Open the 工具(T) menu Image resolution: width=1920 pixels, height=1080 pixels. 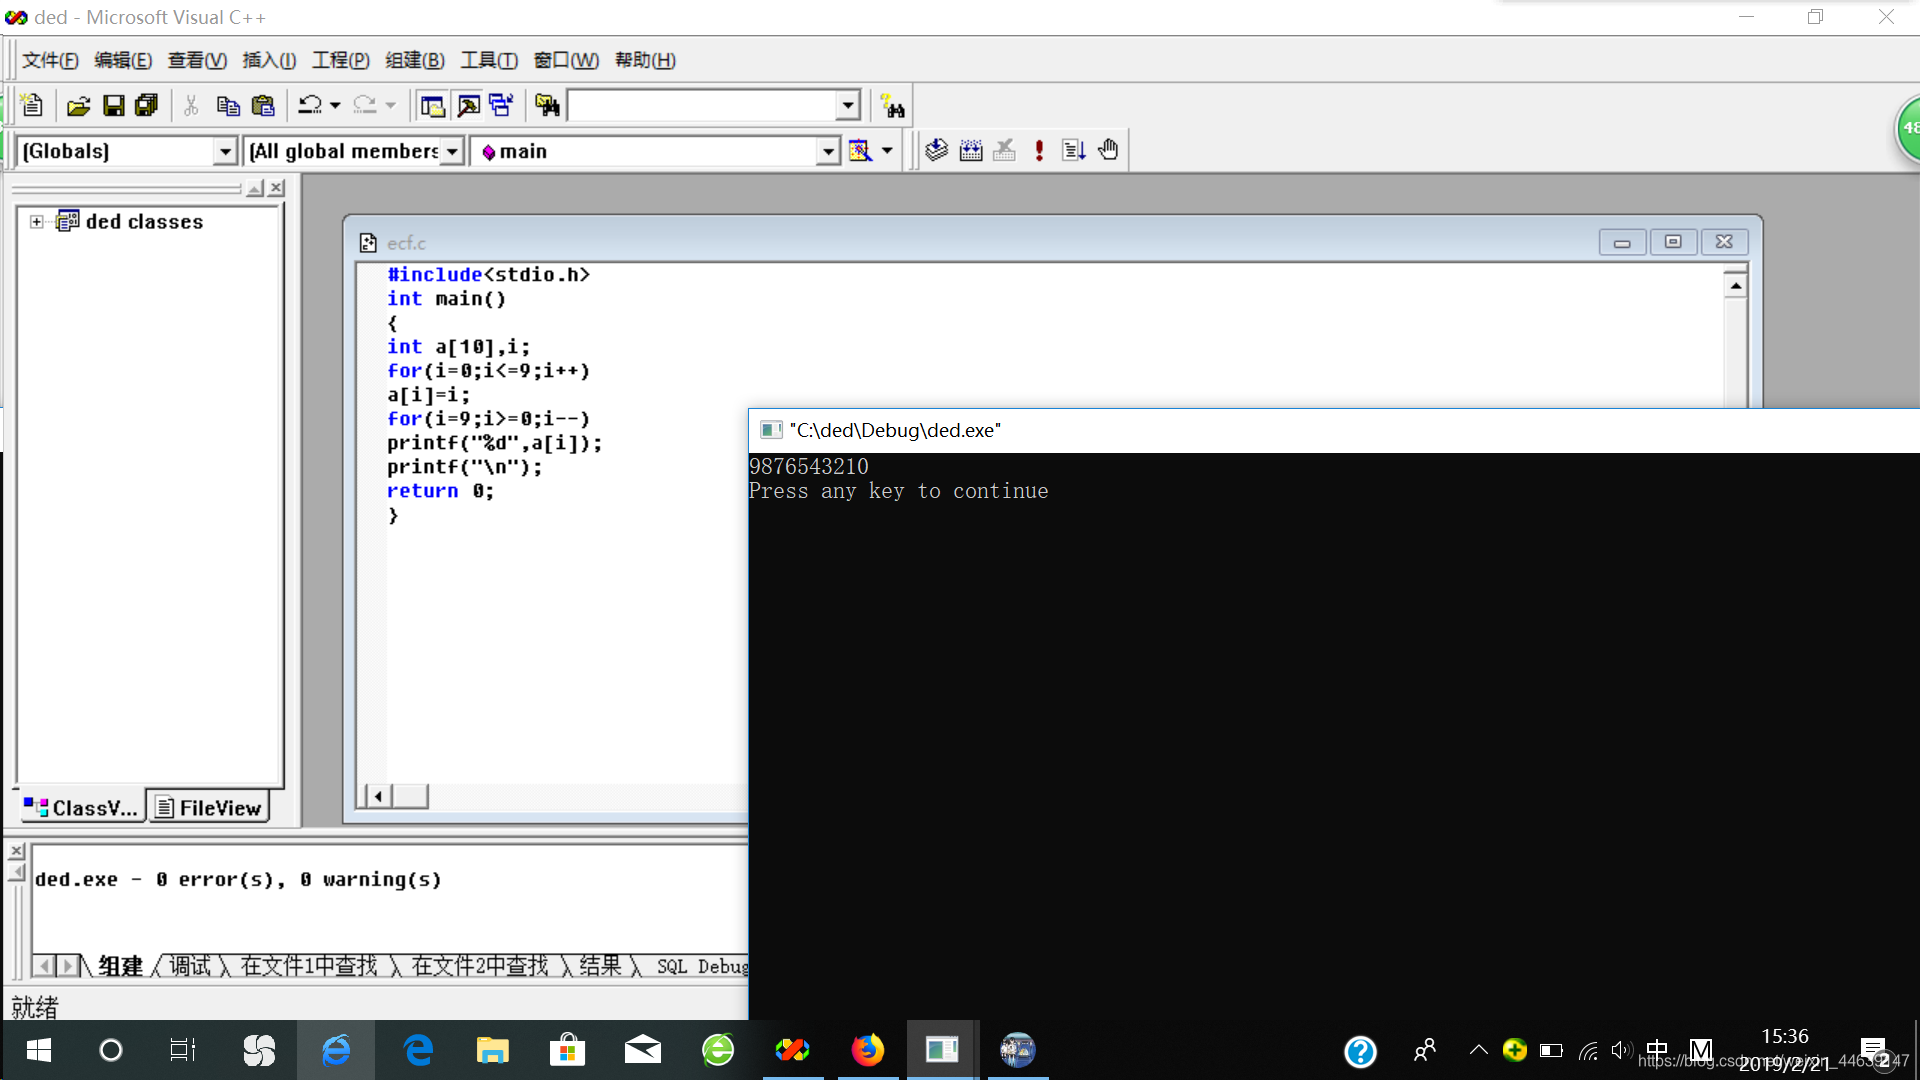(489, 60)
